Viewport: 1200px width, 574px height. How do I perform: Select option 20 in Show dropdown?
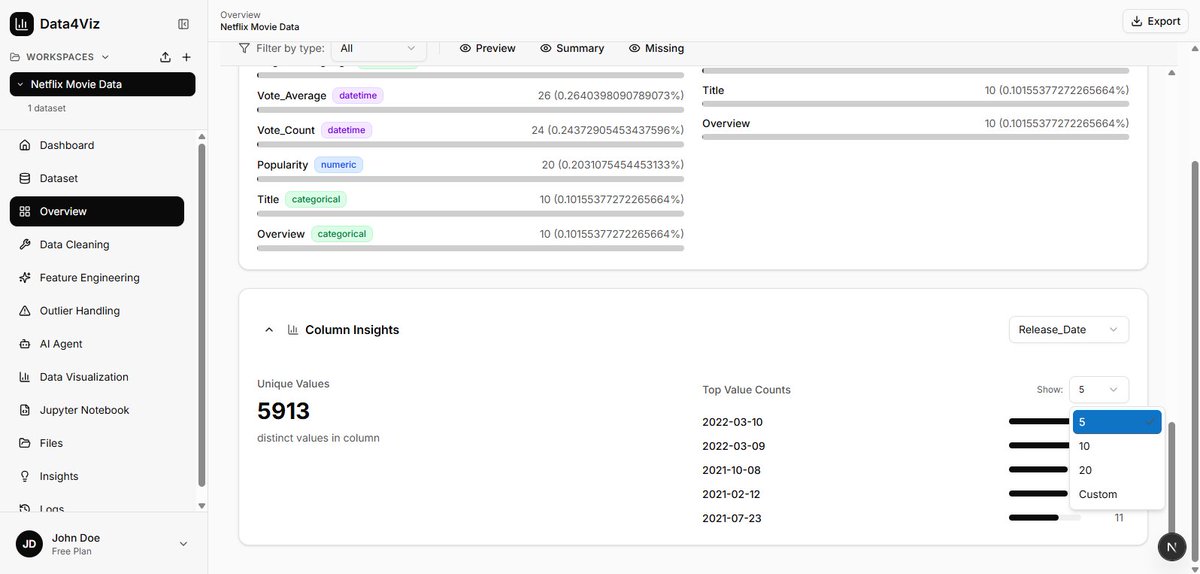(1117, 470)
